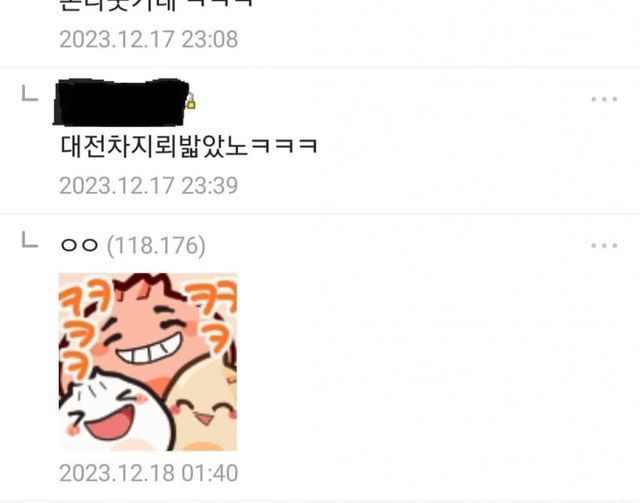Open the three-dots menu on the 23:39 comment
This screenshot has width=640, height=503.
604,99
